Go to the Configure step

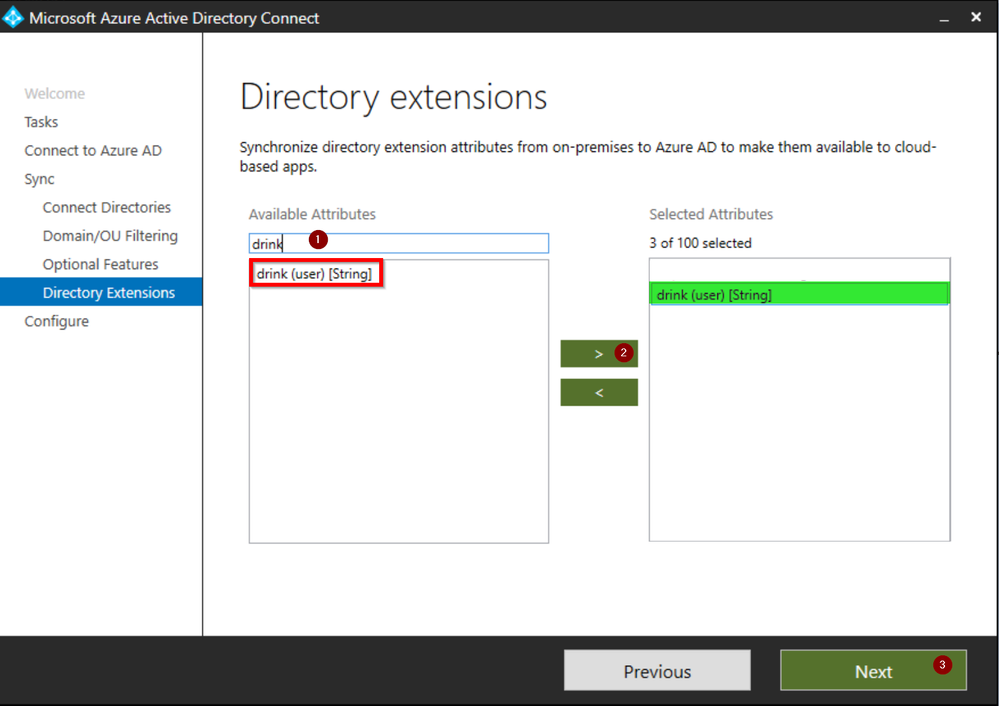point(57,321)
